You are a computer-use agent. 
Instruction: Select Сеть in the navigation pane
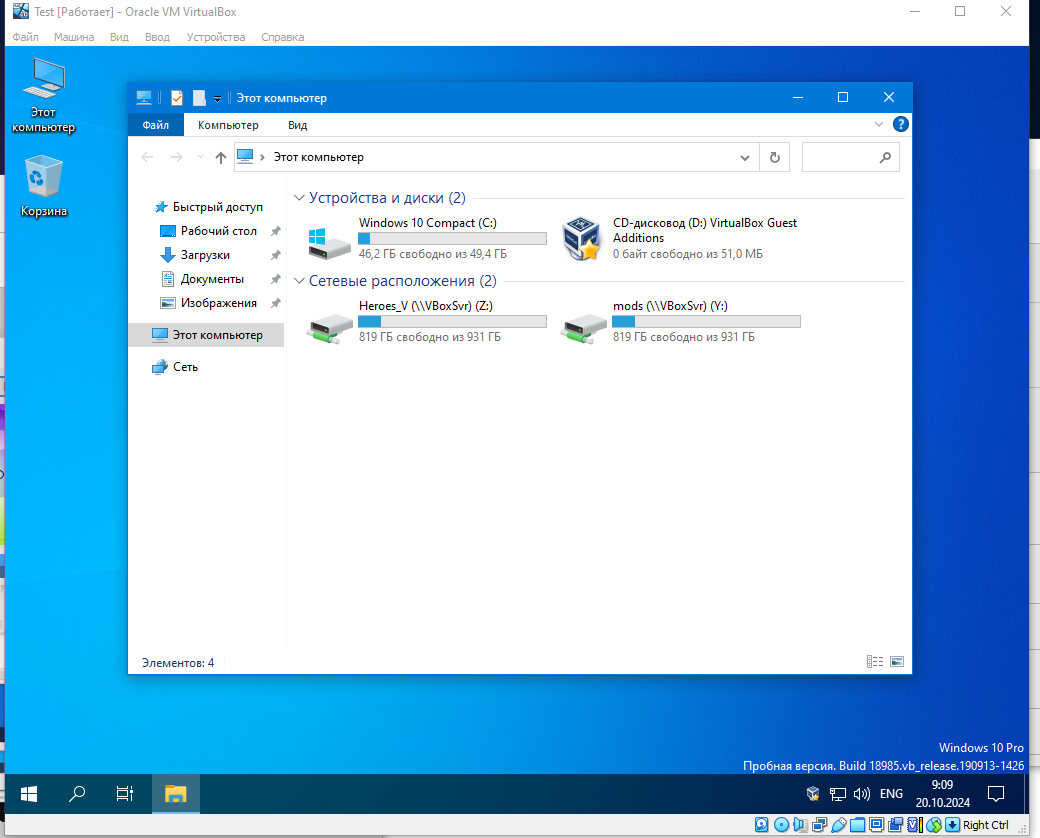pyautogui.click(x=175, y=367)
